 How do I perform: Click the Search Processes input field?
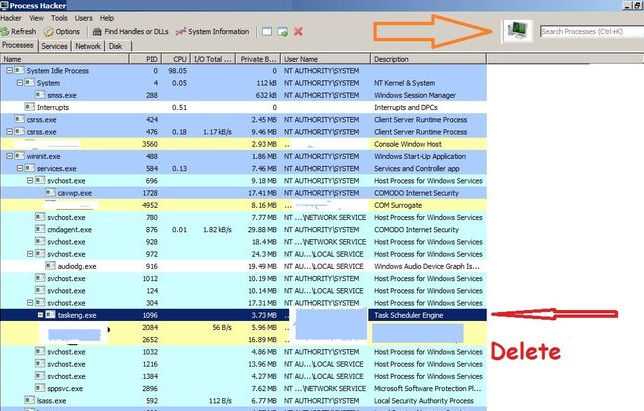[x=591, y=31]
